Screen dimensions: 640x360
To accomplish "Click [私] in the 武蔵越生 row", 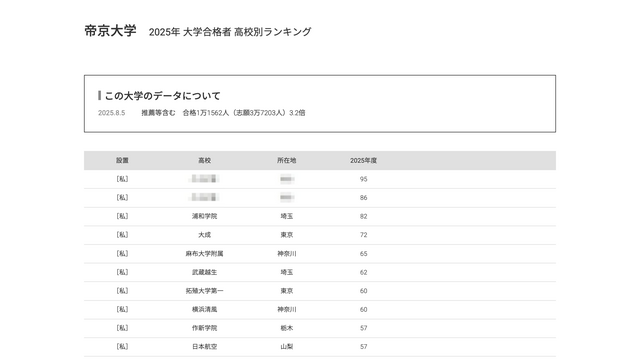I will (122, 272).
